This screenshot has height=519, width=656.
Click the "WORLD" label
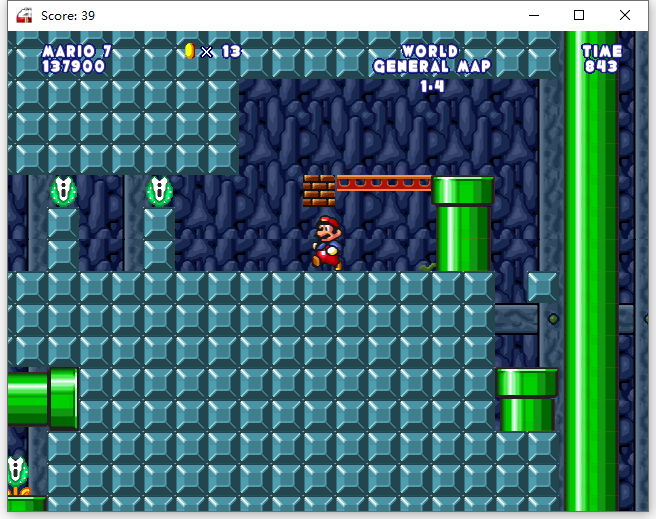pos(430,51)
